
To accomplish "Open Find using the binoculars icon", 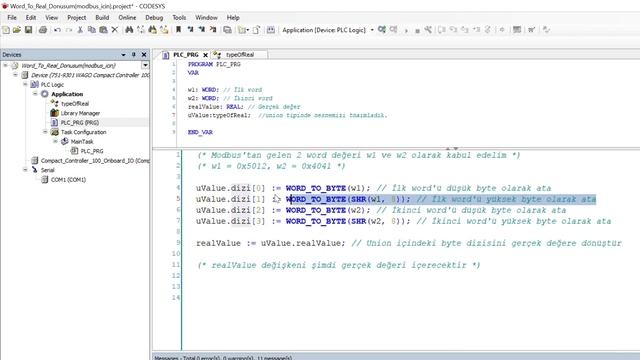I will click(129, 30).
